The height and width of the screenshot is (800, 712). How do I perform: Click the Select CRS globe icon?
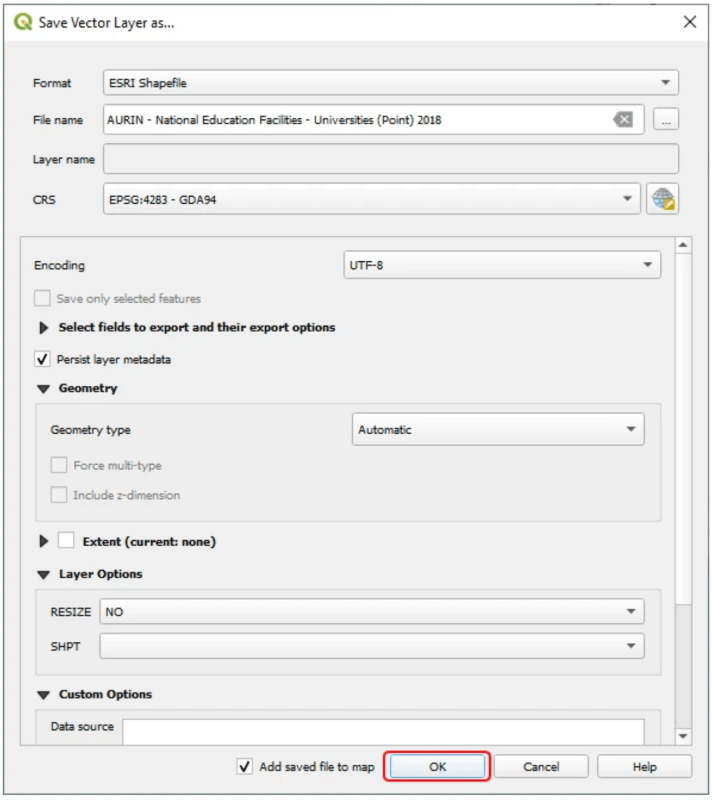point(662,199)
